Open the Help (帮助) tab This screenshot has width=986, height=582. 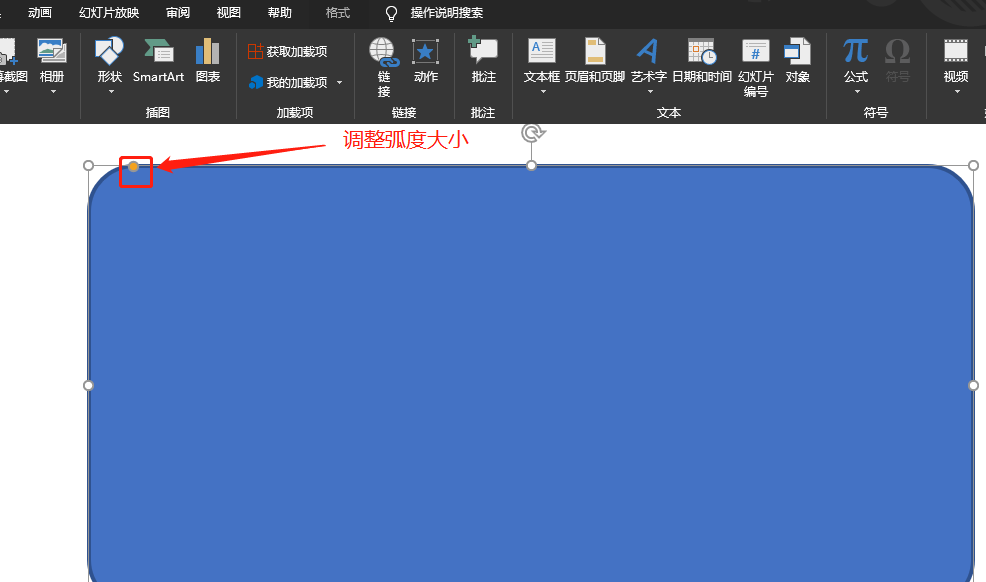(x=279, y=13)
